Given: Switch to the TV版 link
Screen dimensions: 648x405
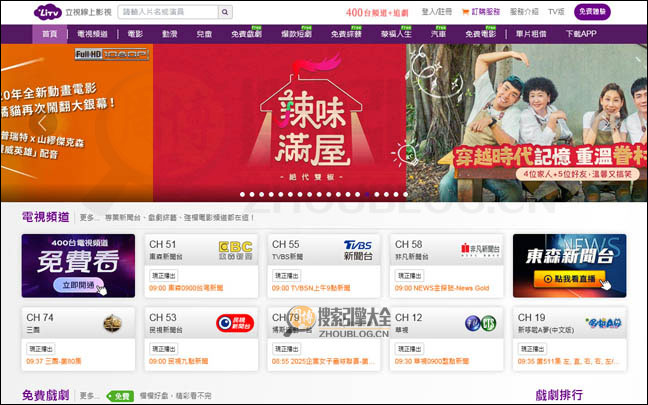Looking at the screenshot, I should (556, 12).
